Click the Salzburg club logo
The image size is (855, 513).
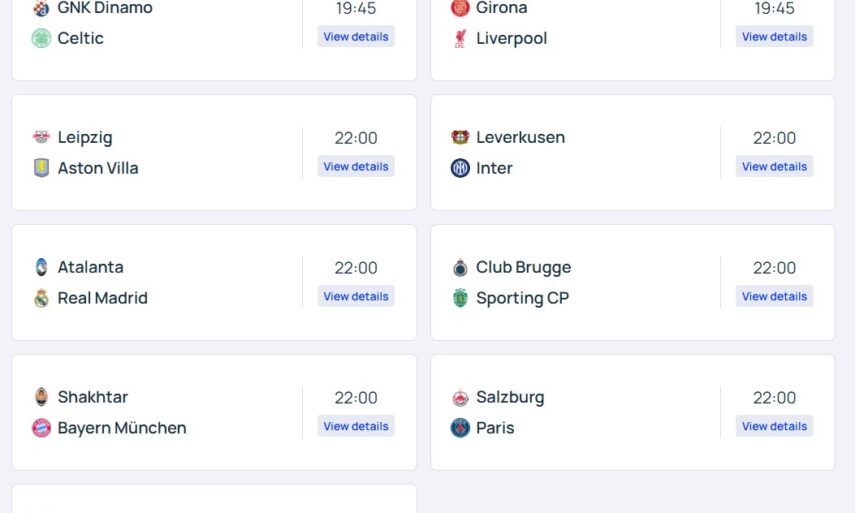(x=460, y=397)
